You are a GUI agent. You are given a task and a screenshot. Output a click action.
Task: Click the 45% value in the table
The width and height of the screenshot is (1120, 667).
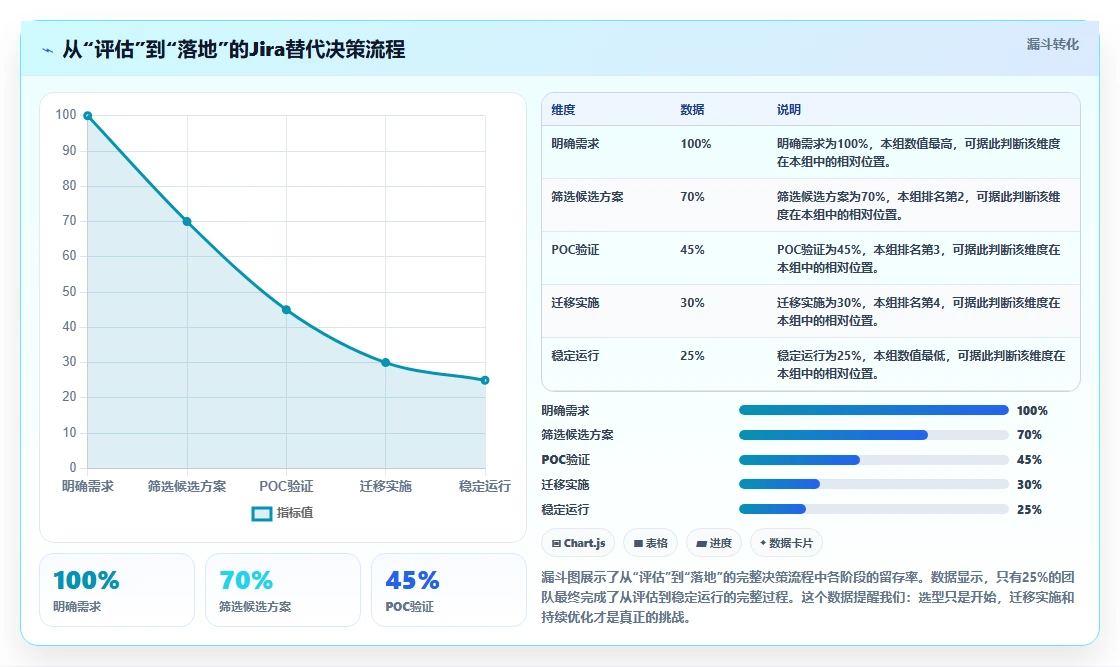coord(692,249)
